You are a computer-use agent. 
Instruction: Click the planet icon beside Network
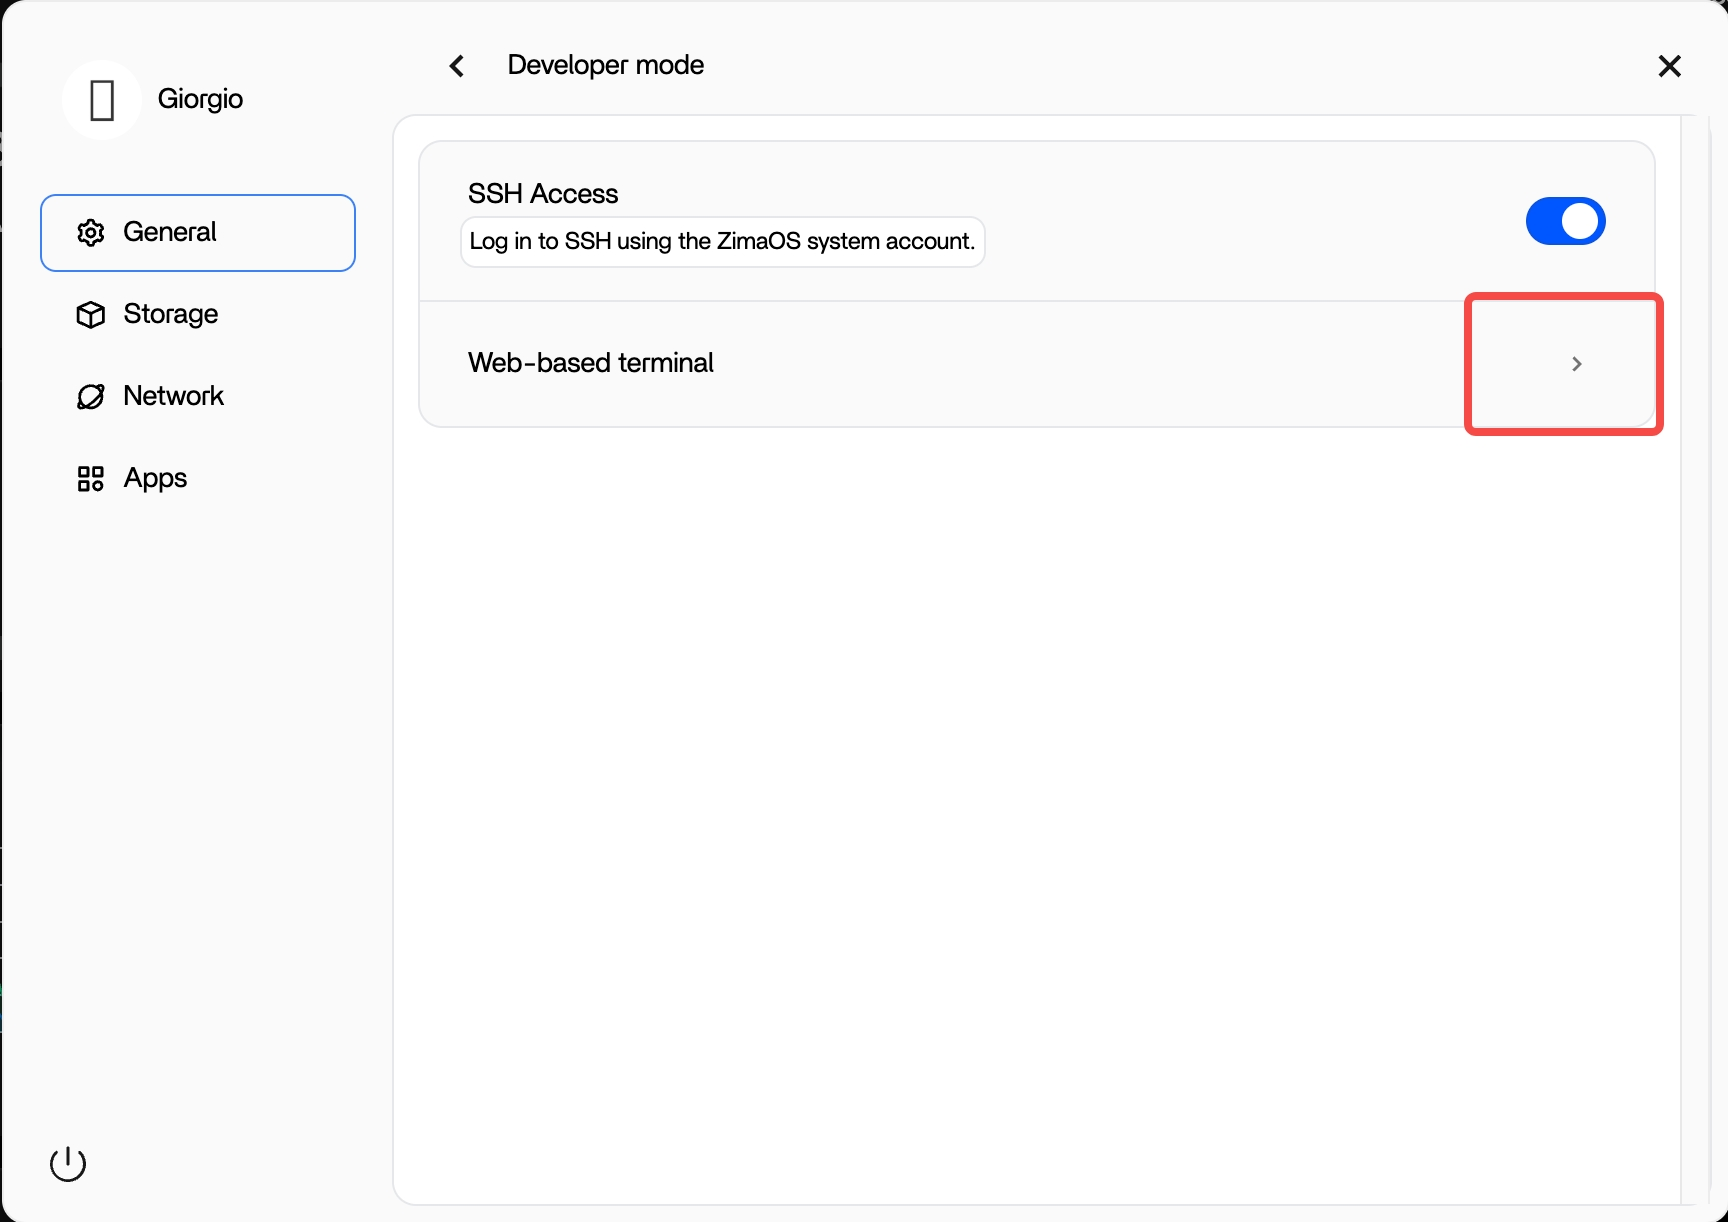click(x=91, y=397)
